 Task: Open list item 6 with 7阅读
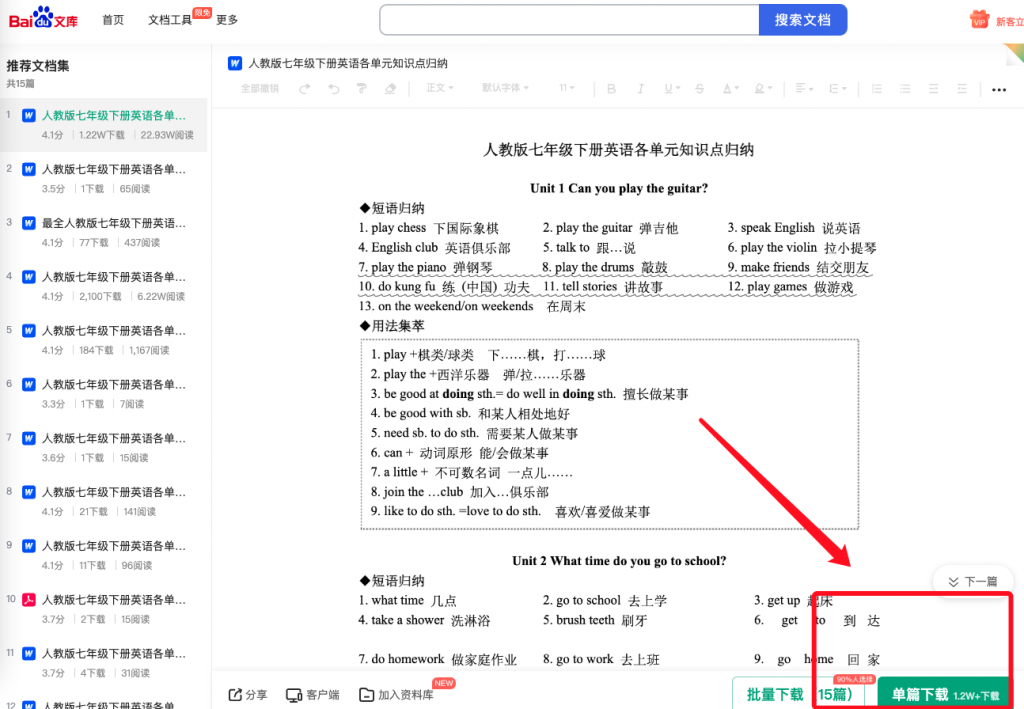click(x=104, y=394)
